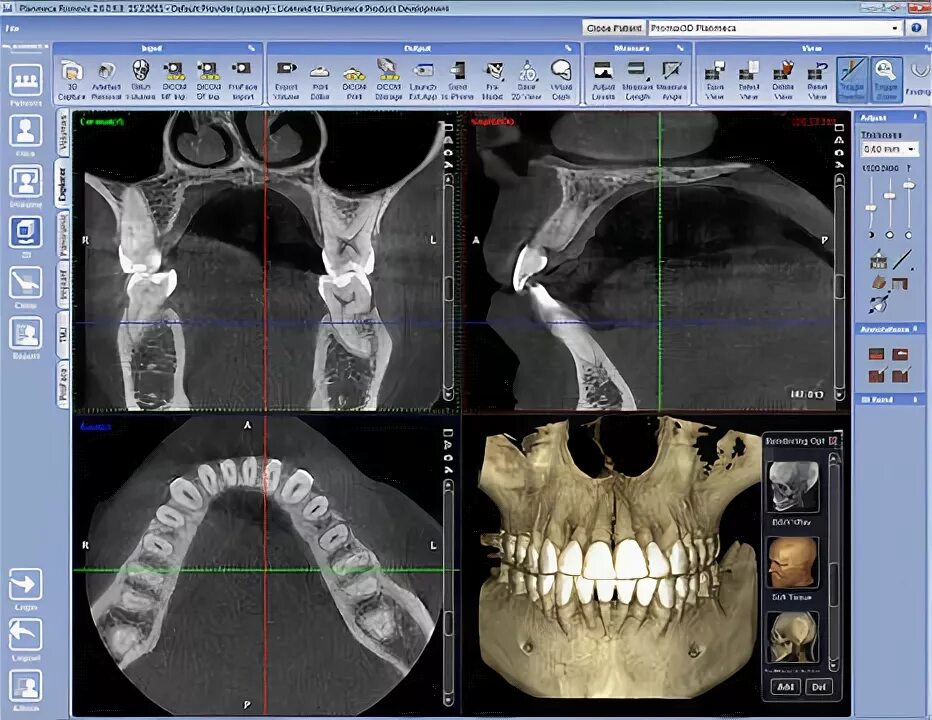This screenshot has width=932, height=720.
Task: Toggle maximize square on axial view
Action: click(448, 433)
